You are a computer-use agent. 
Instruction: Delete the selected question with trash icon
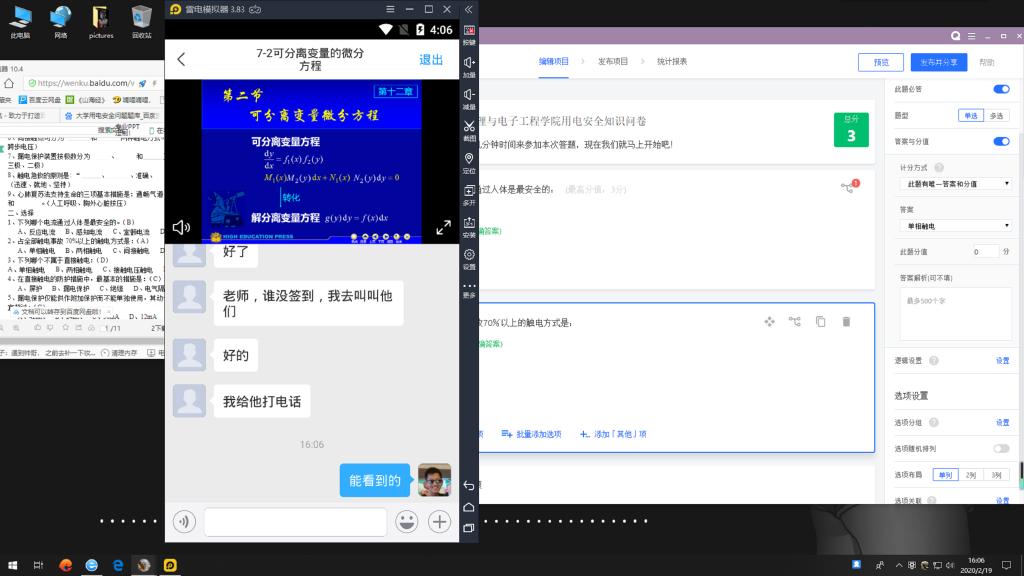(846, 321)
